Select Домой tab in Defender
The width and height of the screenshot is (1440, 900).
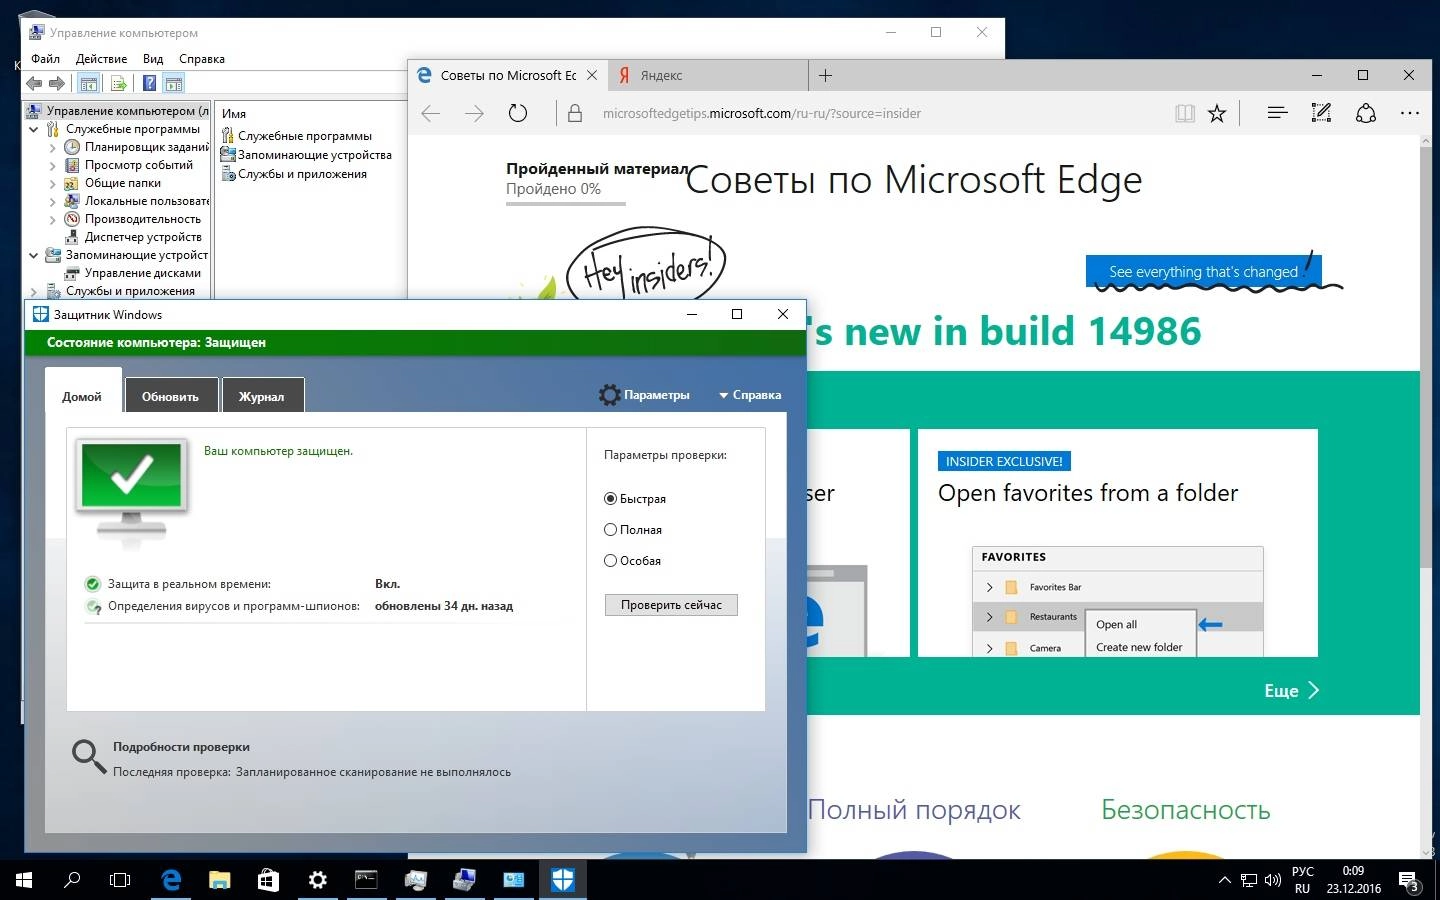click(82, 393)
